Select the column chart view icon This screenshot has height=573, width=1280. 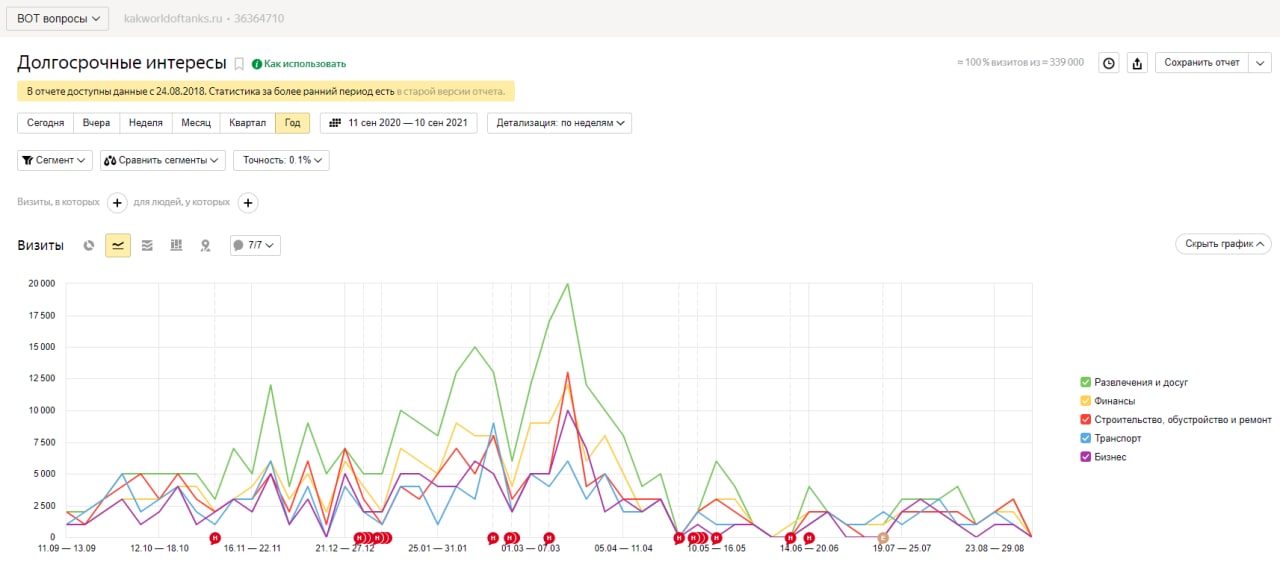pos(176,245)
